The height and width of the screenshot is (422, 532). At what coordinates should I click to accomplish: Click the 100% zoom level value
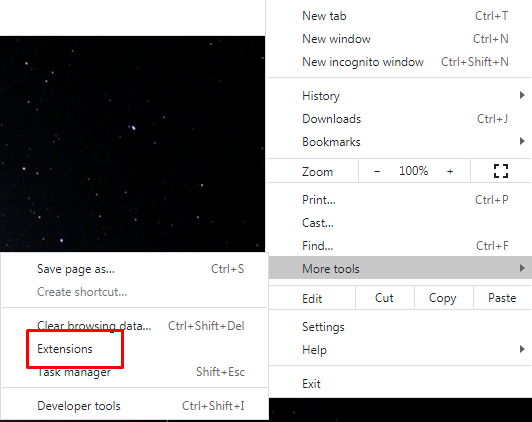click(x=413, y=171)
